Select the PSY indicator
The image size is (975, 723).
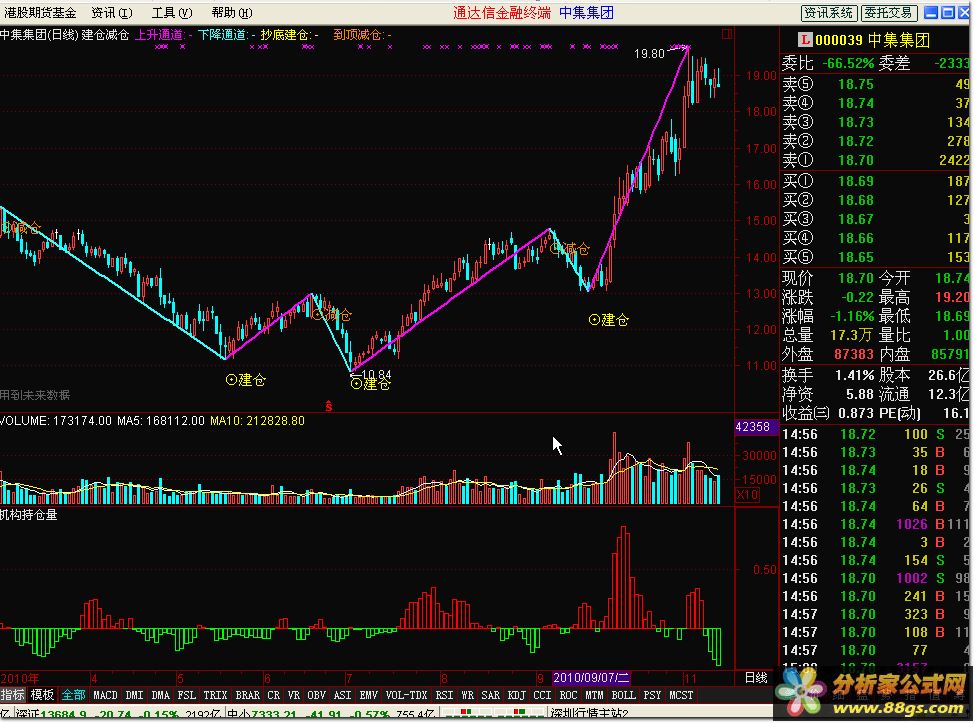(652, 695)
